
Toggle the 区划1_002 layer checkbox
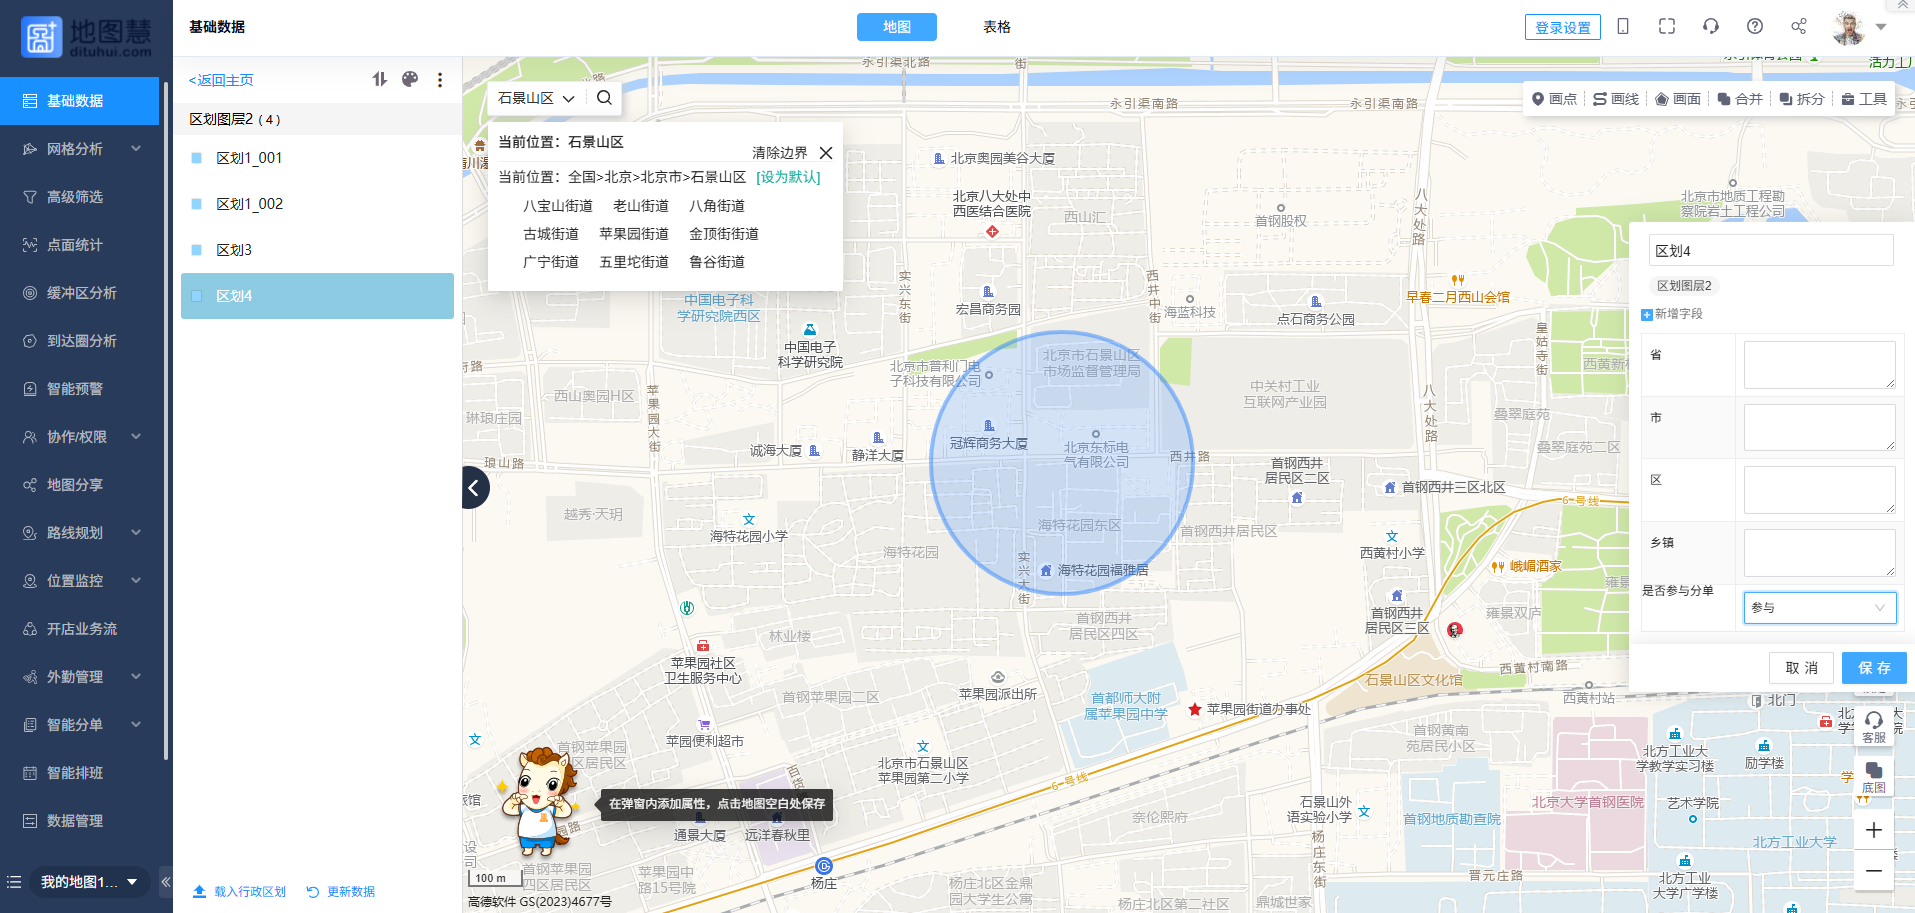click(x=197, y=204)
